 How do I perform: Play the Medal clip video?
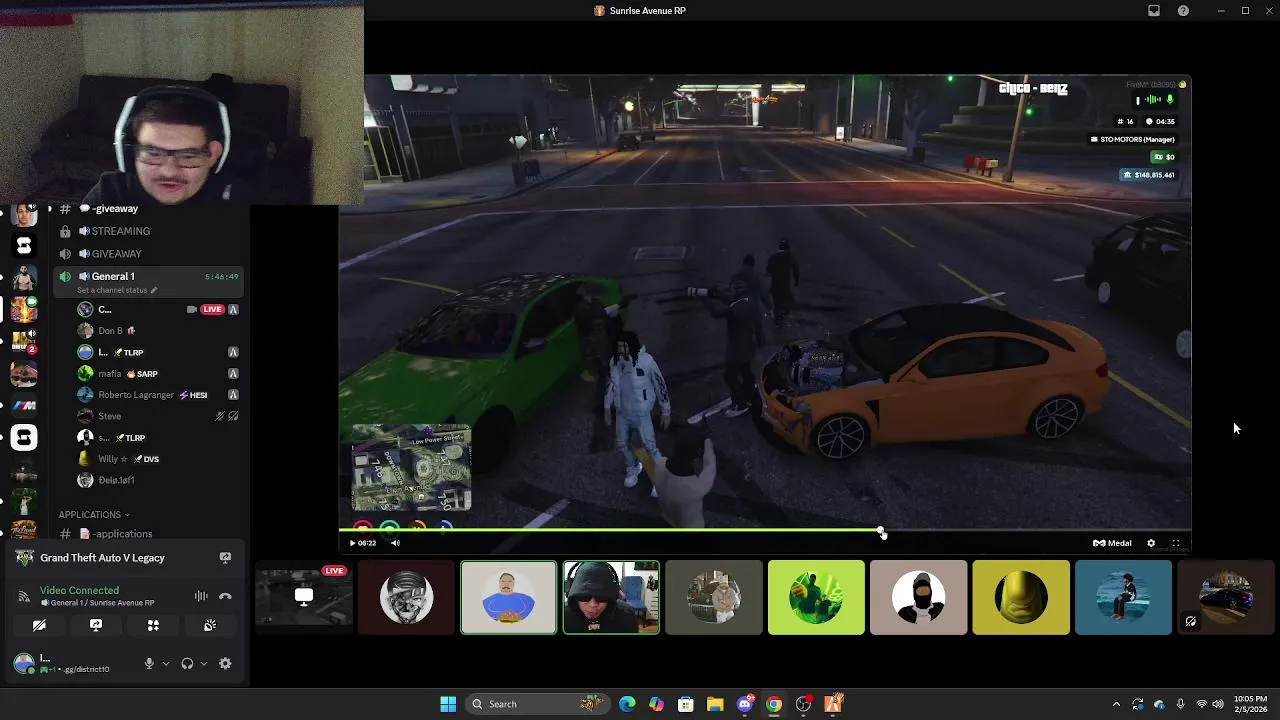point(352,543)
